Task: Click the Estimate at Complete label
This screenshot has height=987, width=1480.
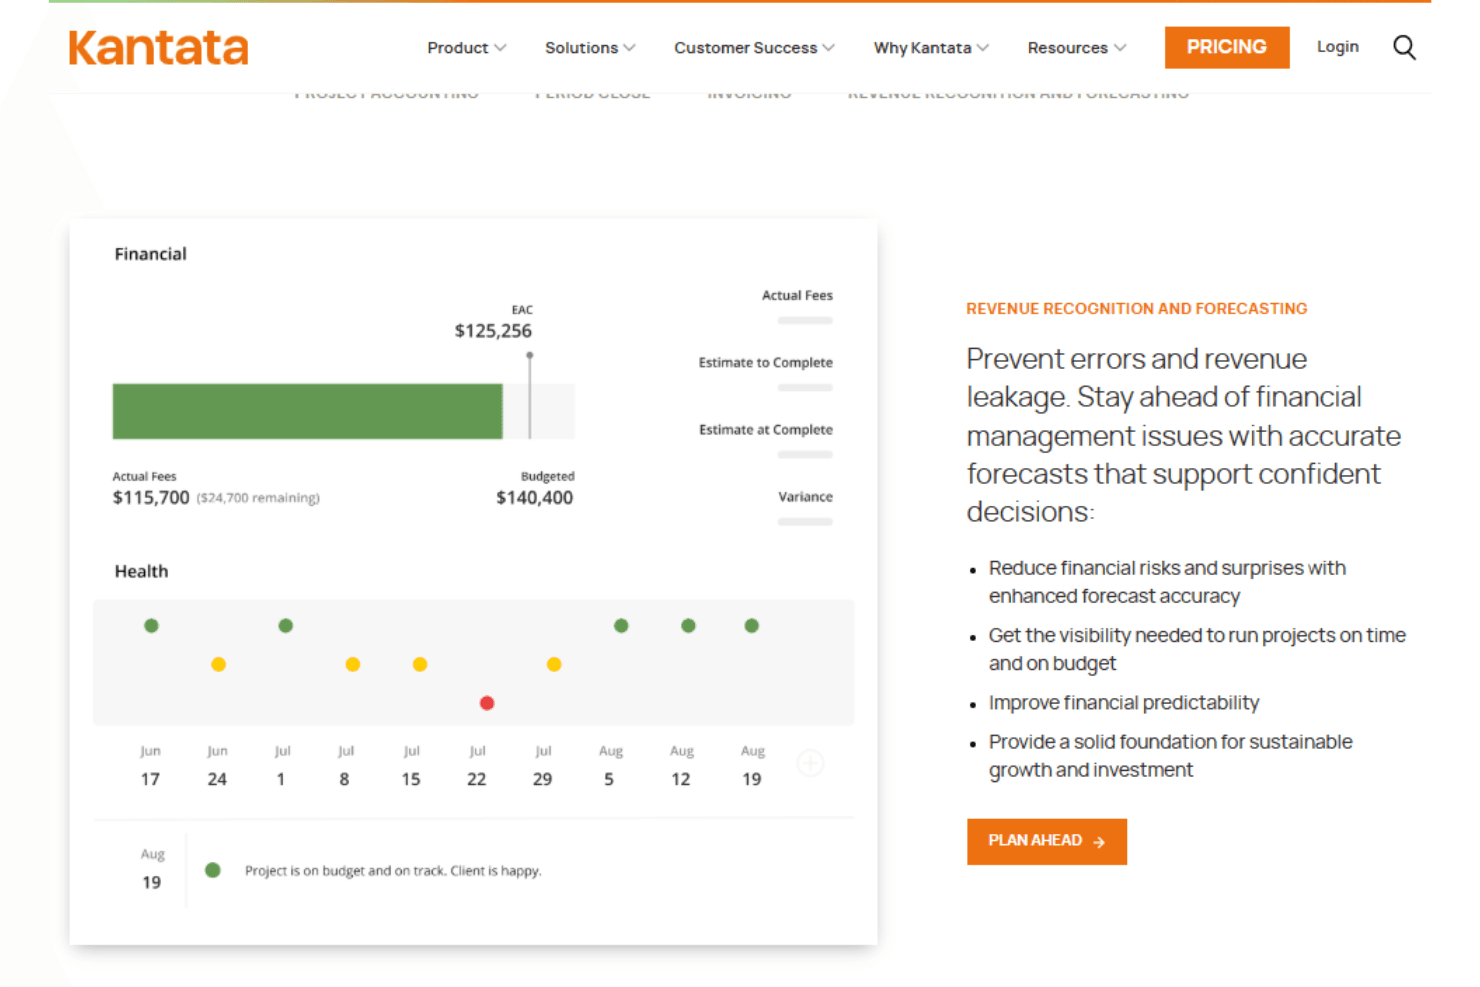Action: (x=765, y=429)
